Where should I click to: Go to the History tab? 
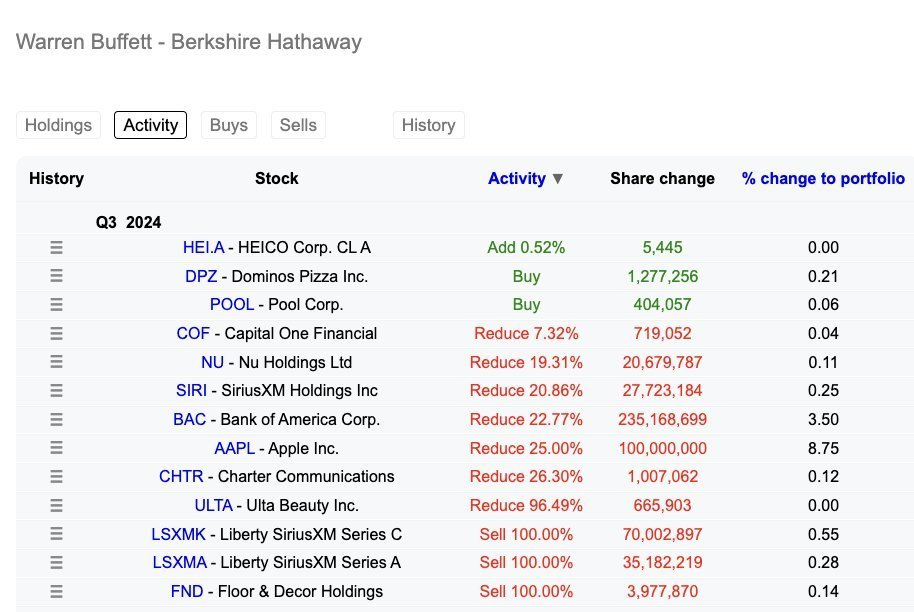428,125
